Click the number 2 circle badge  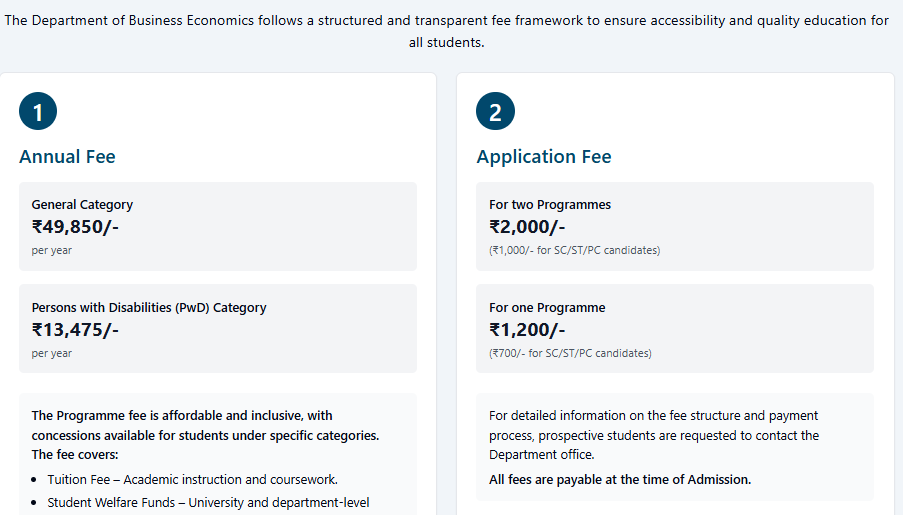[495, 112]
